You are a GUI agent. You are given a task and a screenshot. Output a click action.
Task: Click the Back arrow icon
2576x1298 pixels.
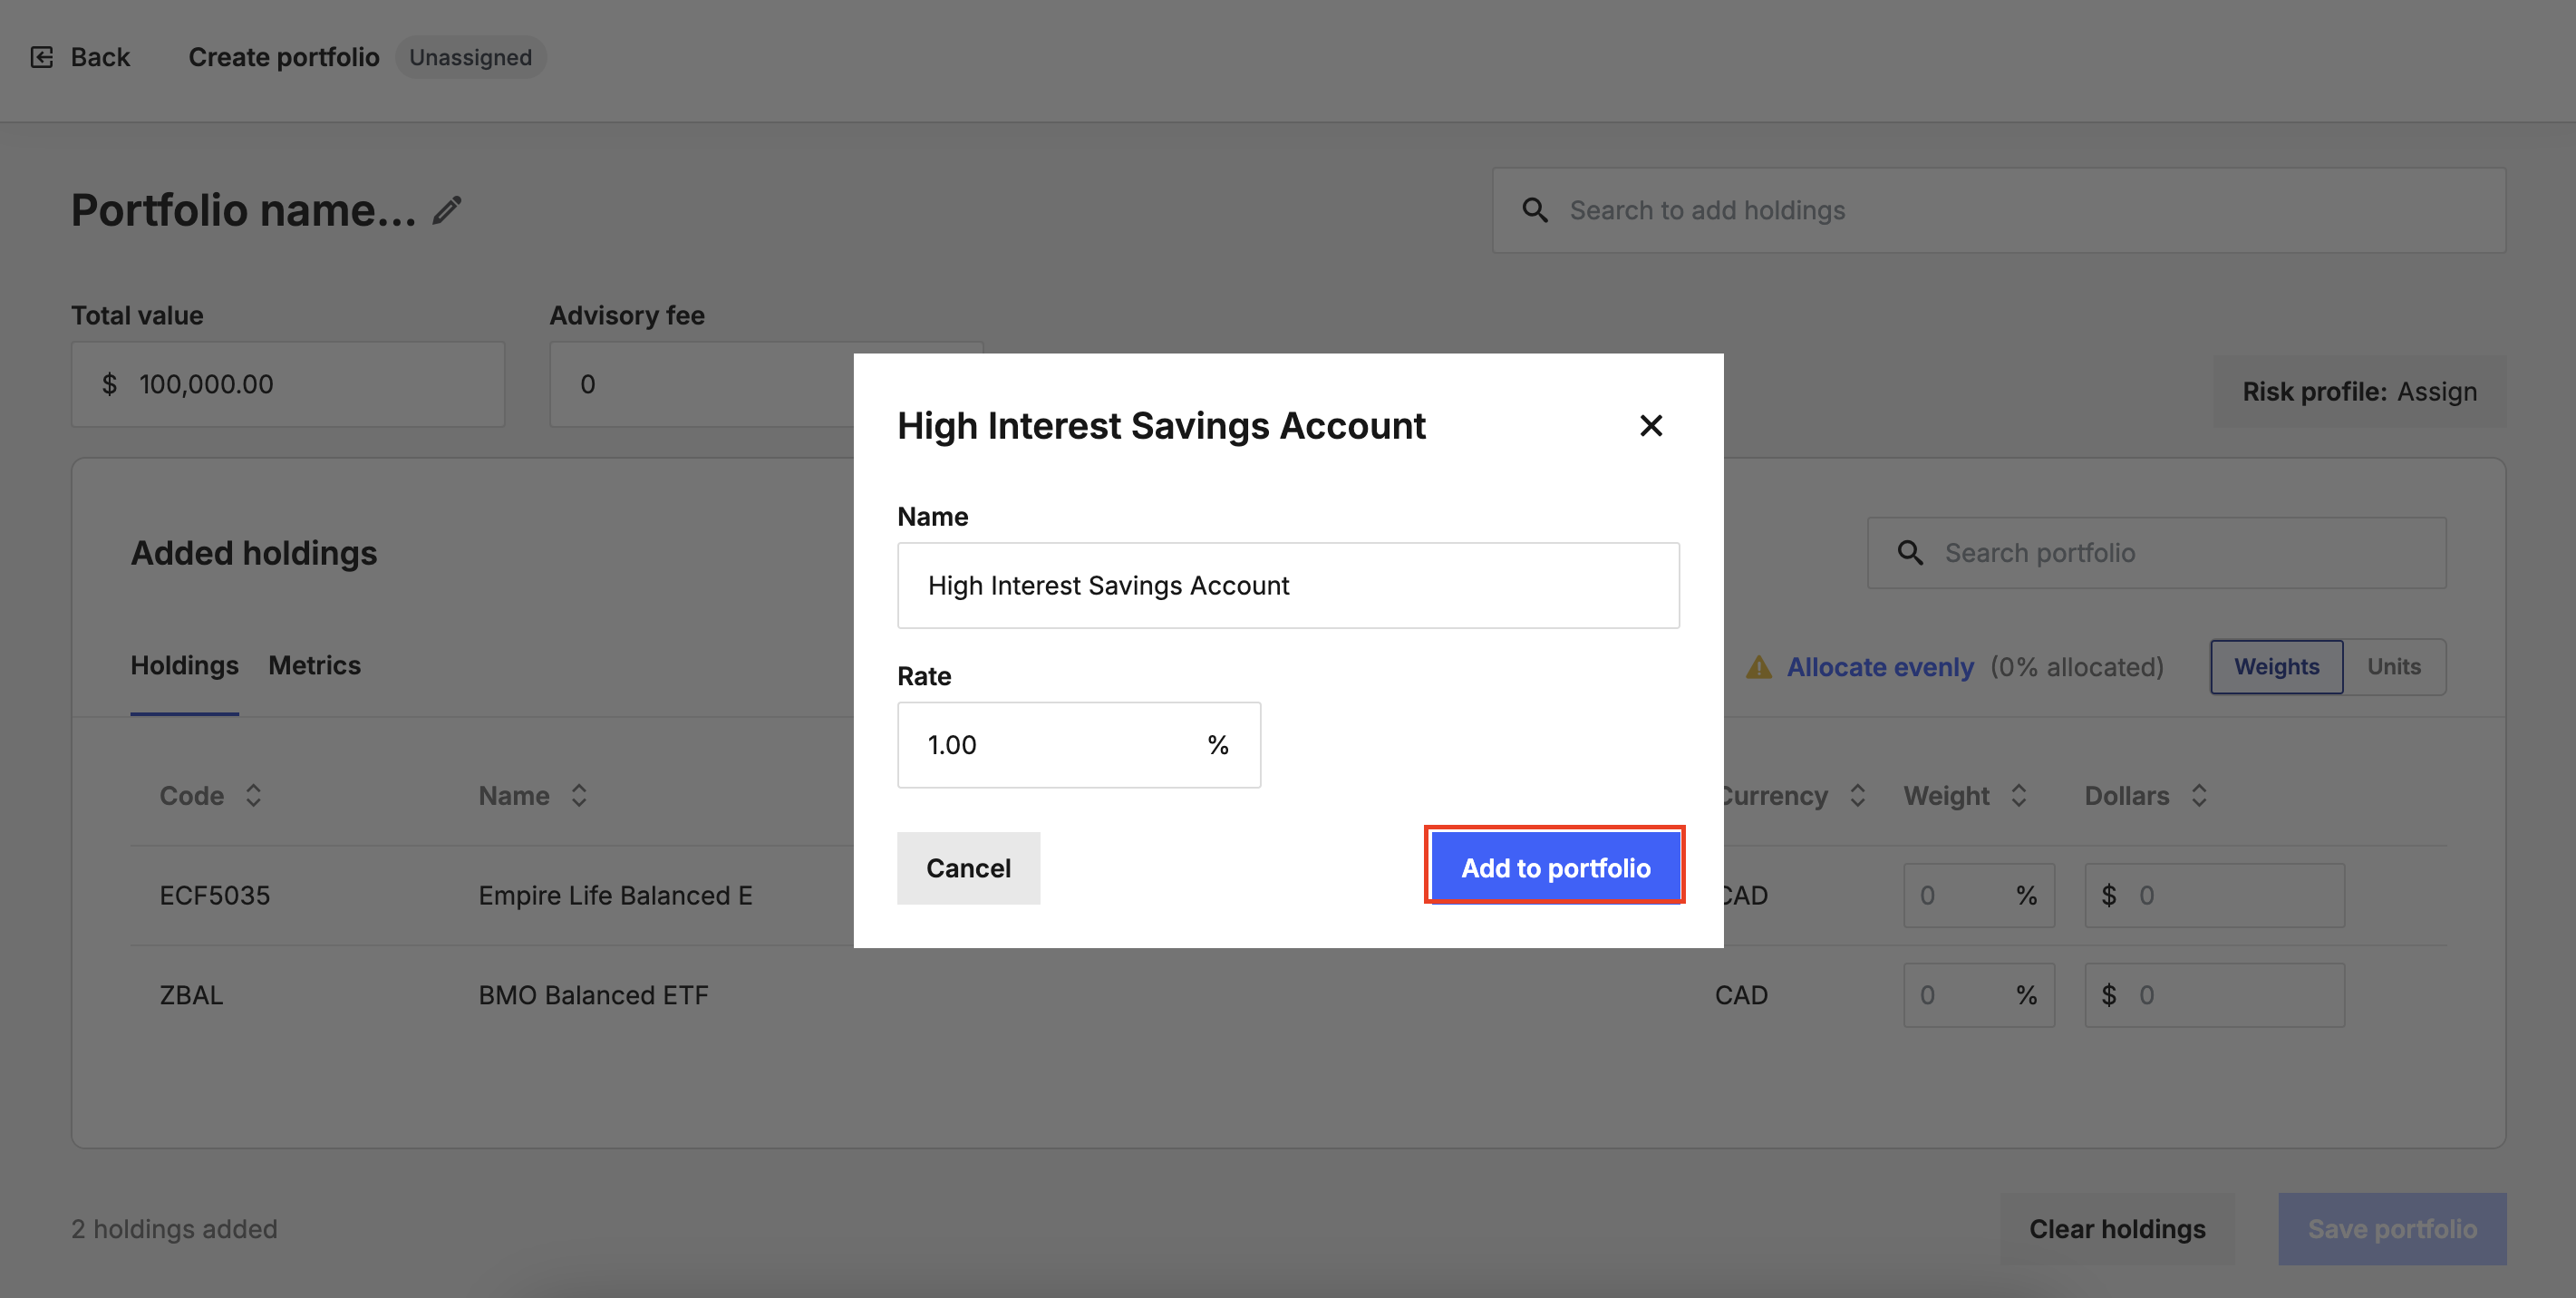42,57
